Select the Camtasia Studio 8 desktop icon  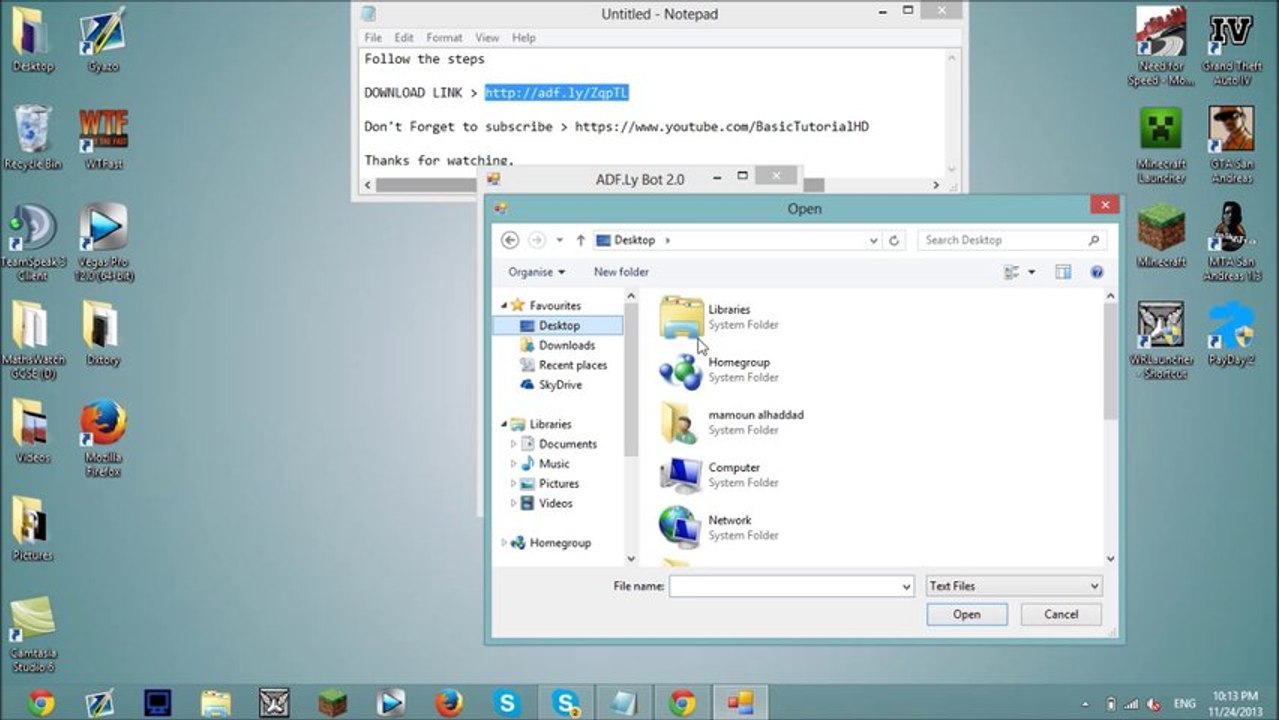click(32, 634)
